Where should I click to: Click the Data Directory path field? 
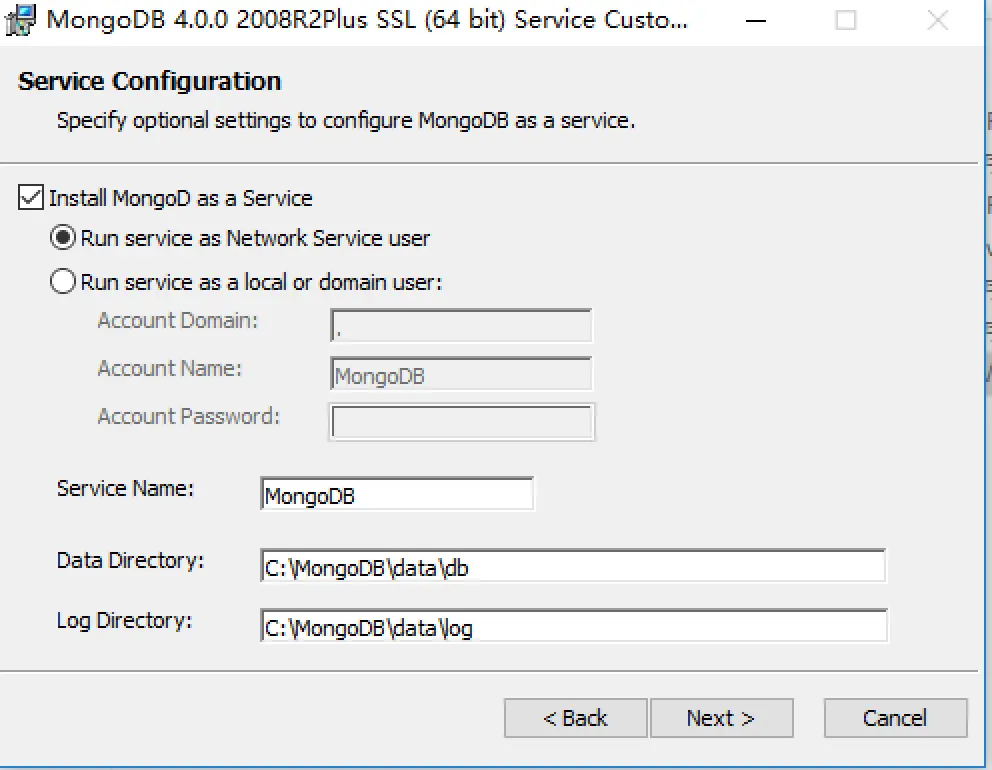[x=573, y=566]
